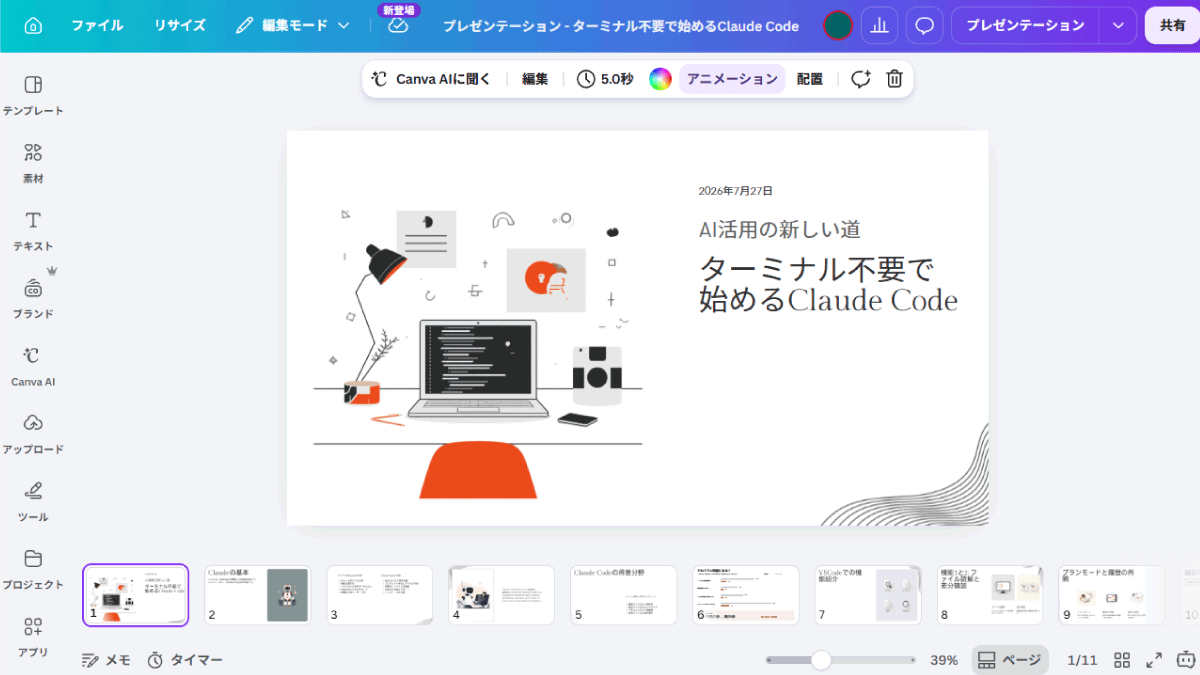This screenshot has height=675, width=1200.
Task: Expand the 編集モード dropdown
Action: (293, 26)
